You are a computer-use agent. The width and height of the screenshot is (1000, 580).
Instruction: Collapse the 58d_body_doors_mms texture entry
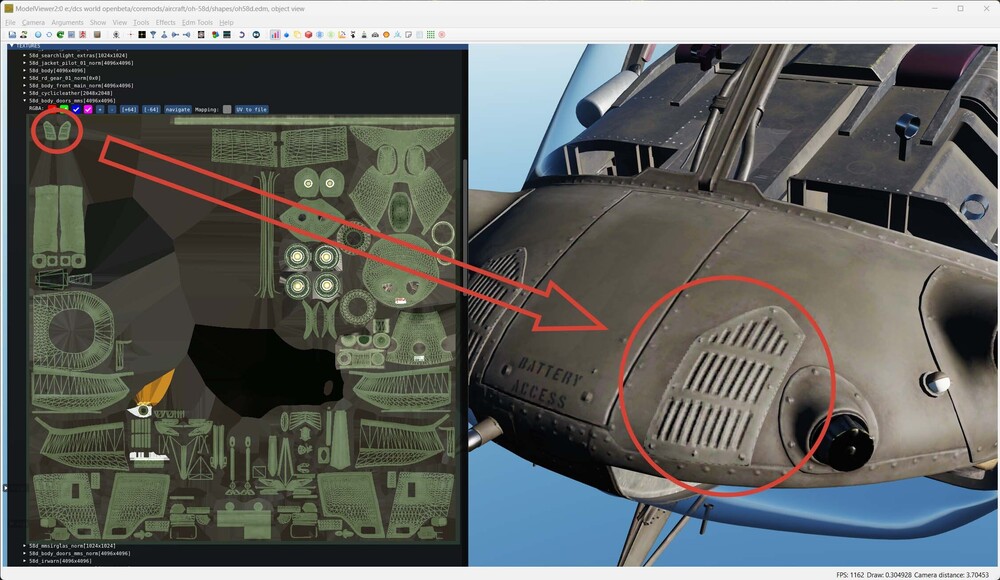(x=24, y=101)
